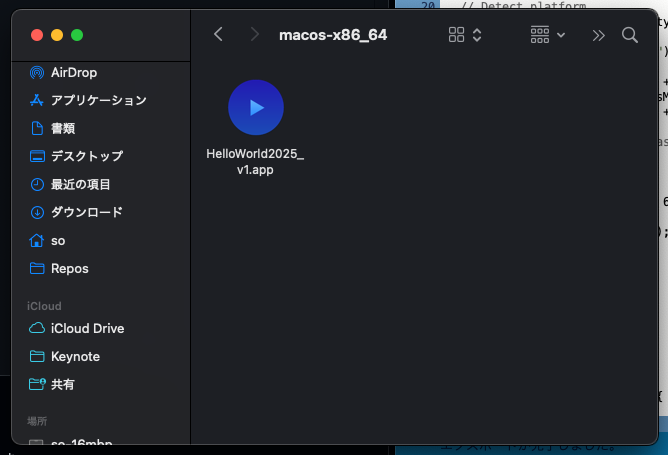Select アプリケーション in the sidebar

coord(101,100)
